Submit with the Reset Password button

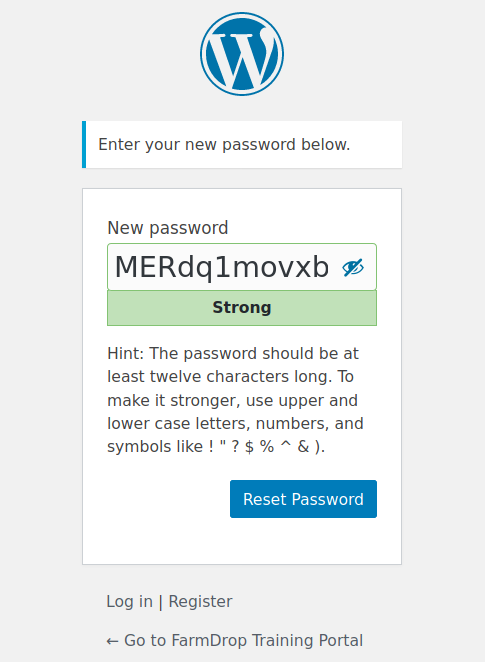point(303,499)
